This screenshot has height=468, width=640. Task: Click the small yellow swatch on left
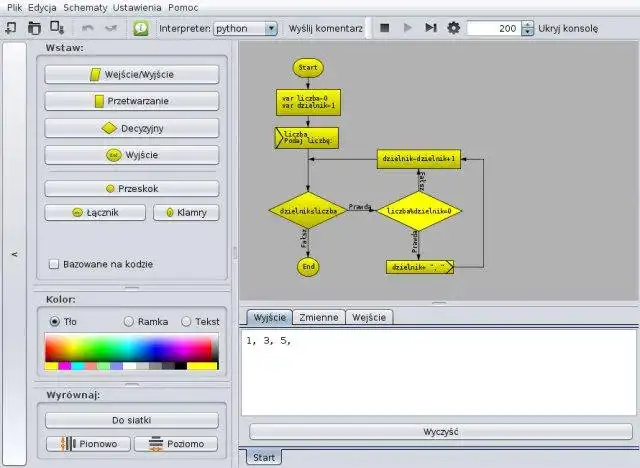[51, 366]
